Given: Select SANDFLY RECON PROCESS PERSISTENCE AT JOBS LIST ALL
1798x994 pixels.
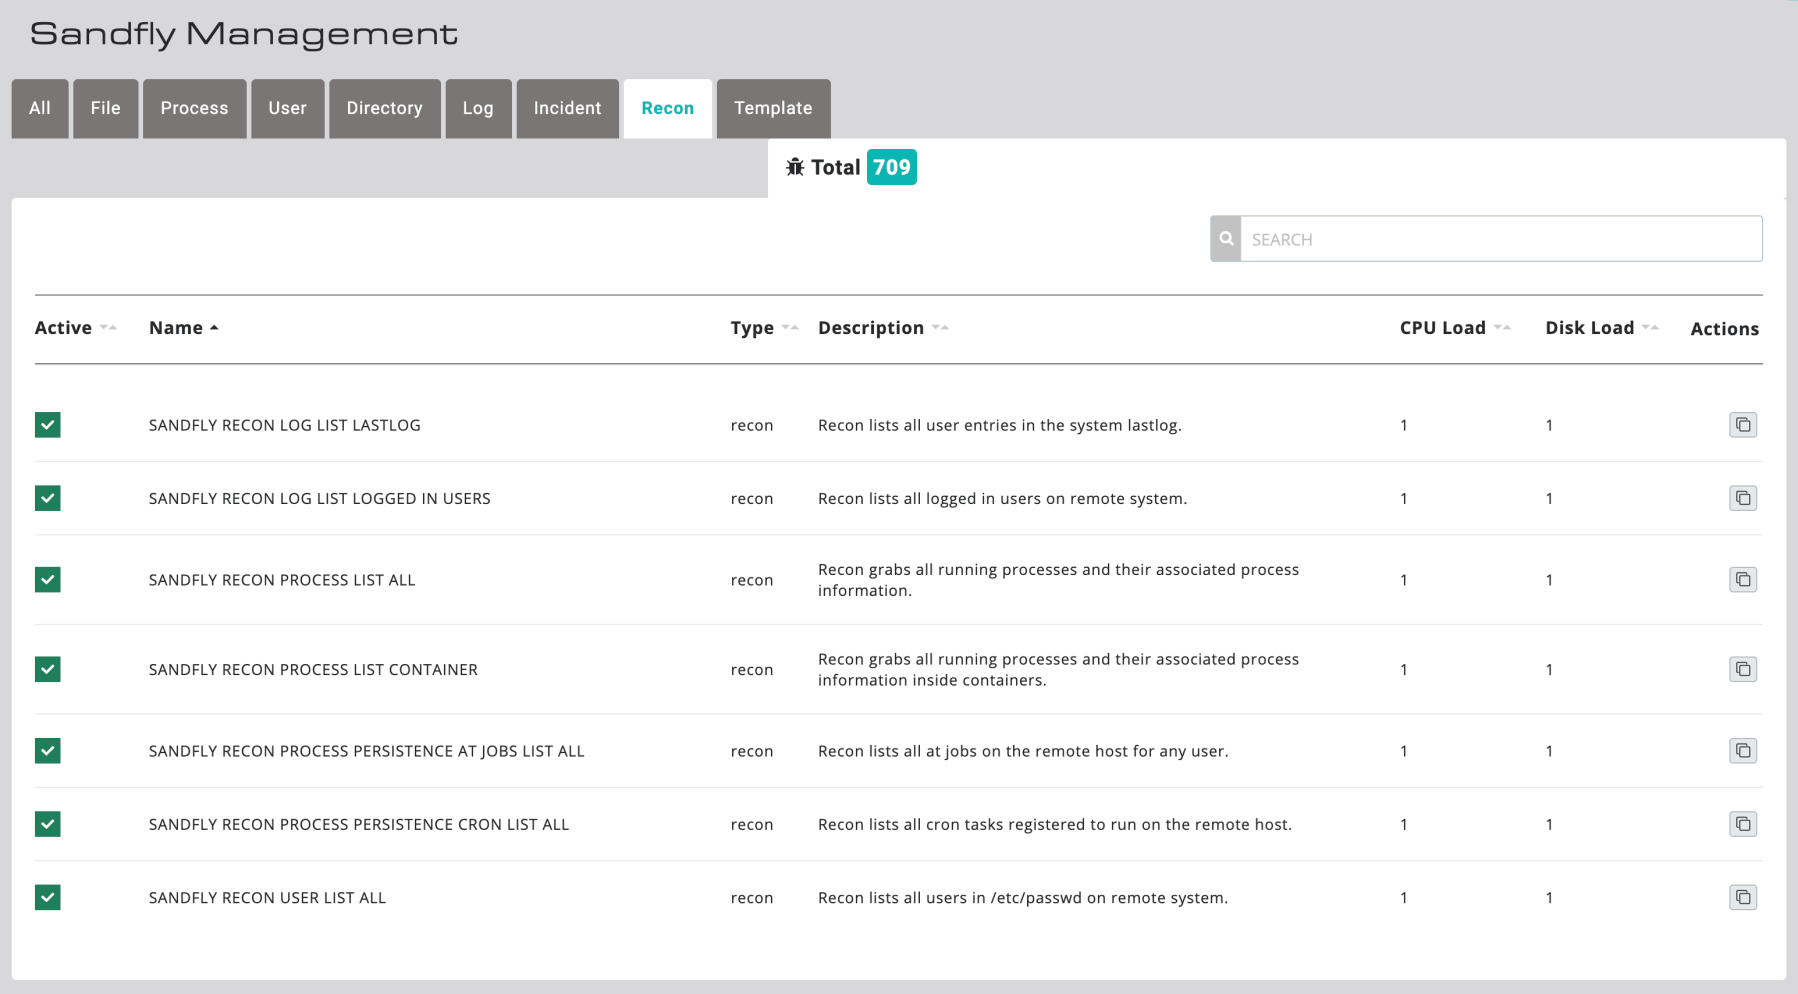Looking at the screenshot, I should coord(367,751).
